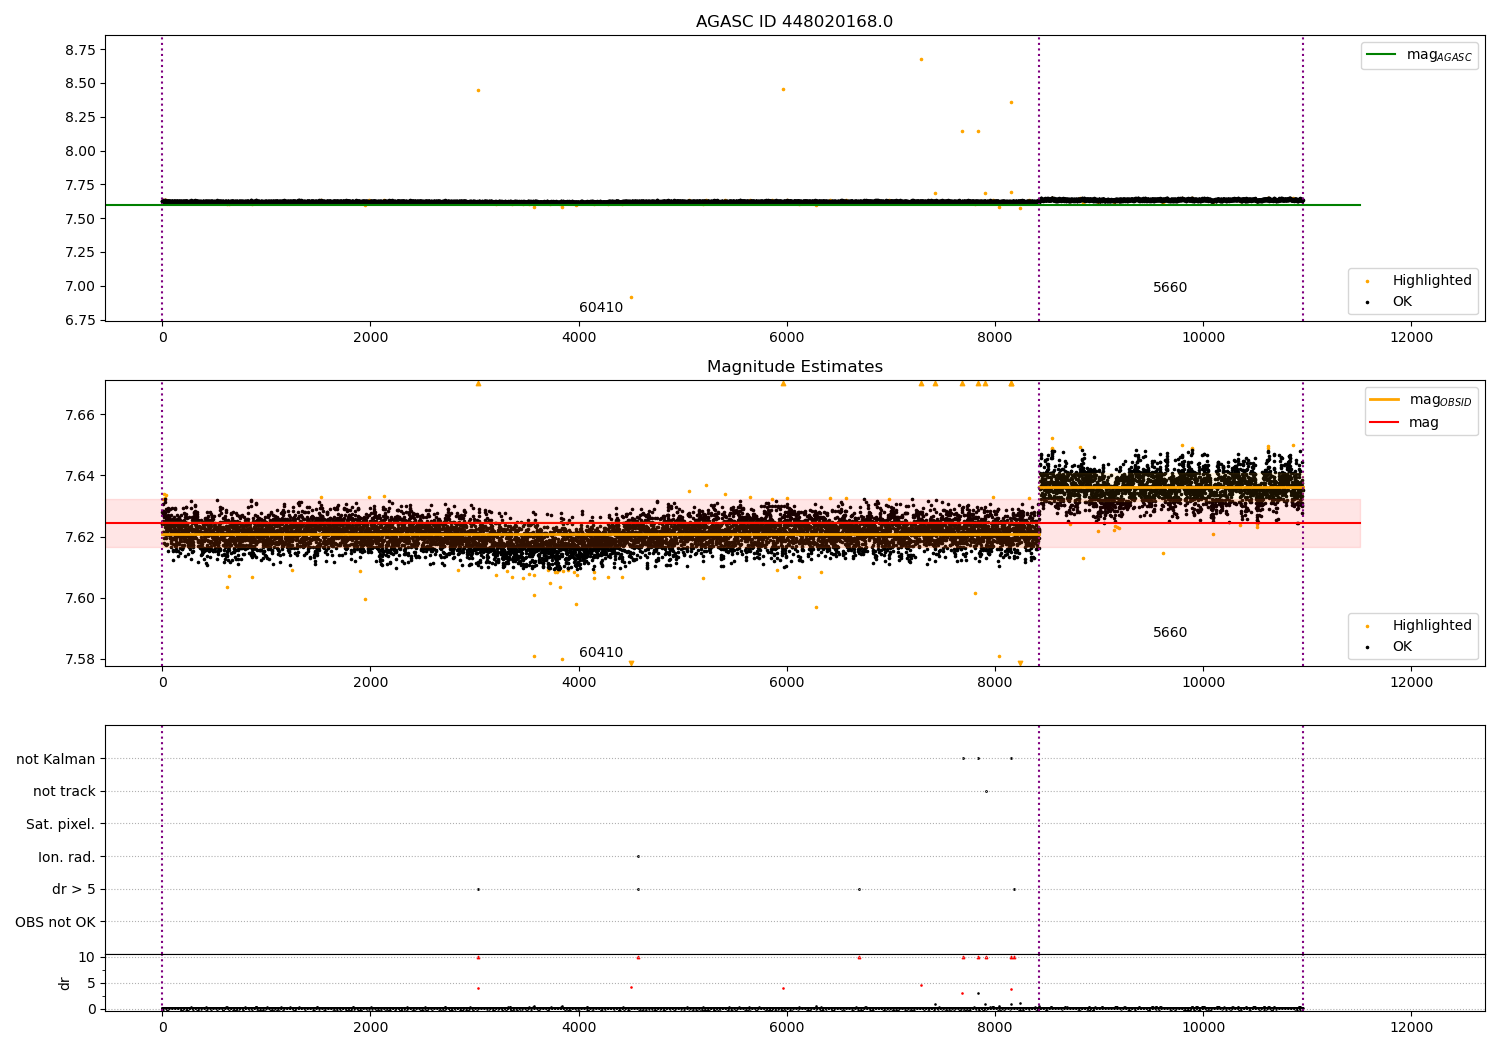Image resolution: width=1500 pixels, height=1050 pixels.
Task: Click the "5660" label in the top plot
Action: tap(1170, 288)
